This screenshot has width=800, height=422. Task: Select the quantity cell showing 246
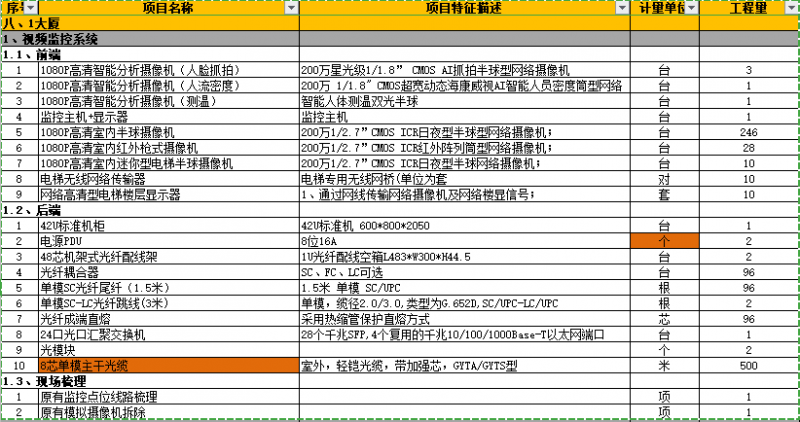(748, 132)
